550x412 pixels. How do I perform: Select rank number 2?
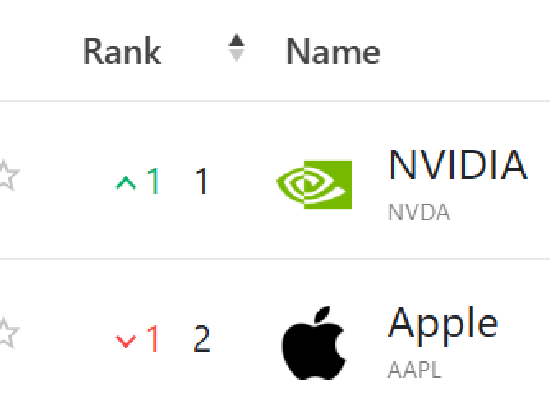(x=202, y=338)
